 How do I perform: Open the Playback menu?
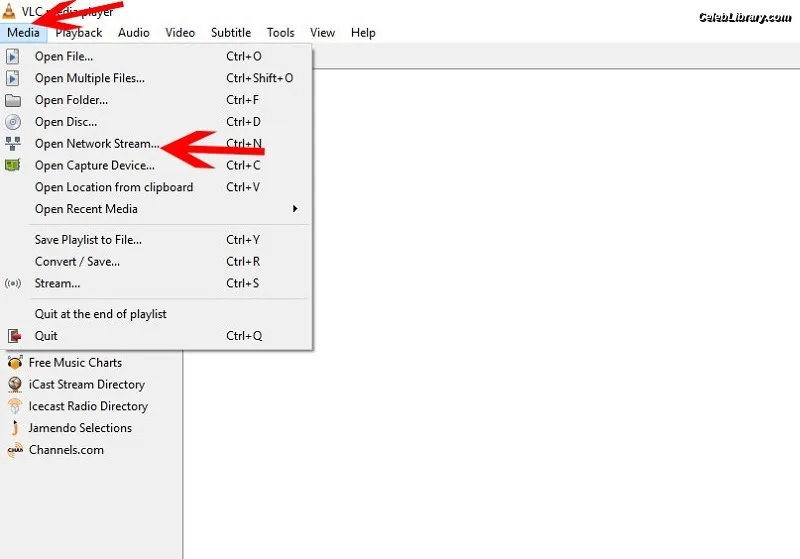[79, 33]
